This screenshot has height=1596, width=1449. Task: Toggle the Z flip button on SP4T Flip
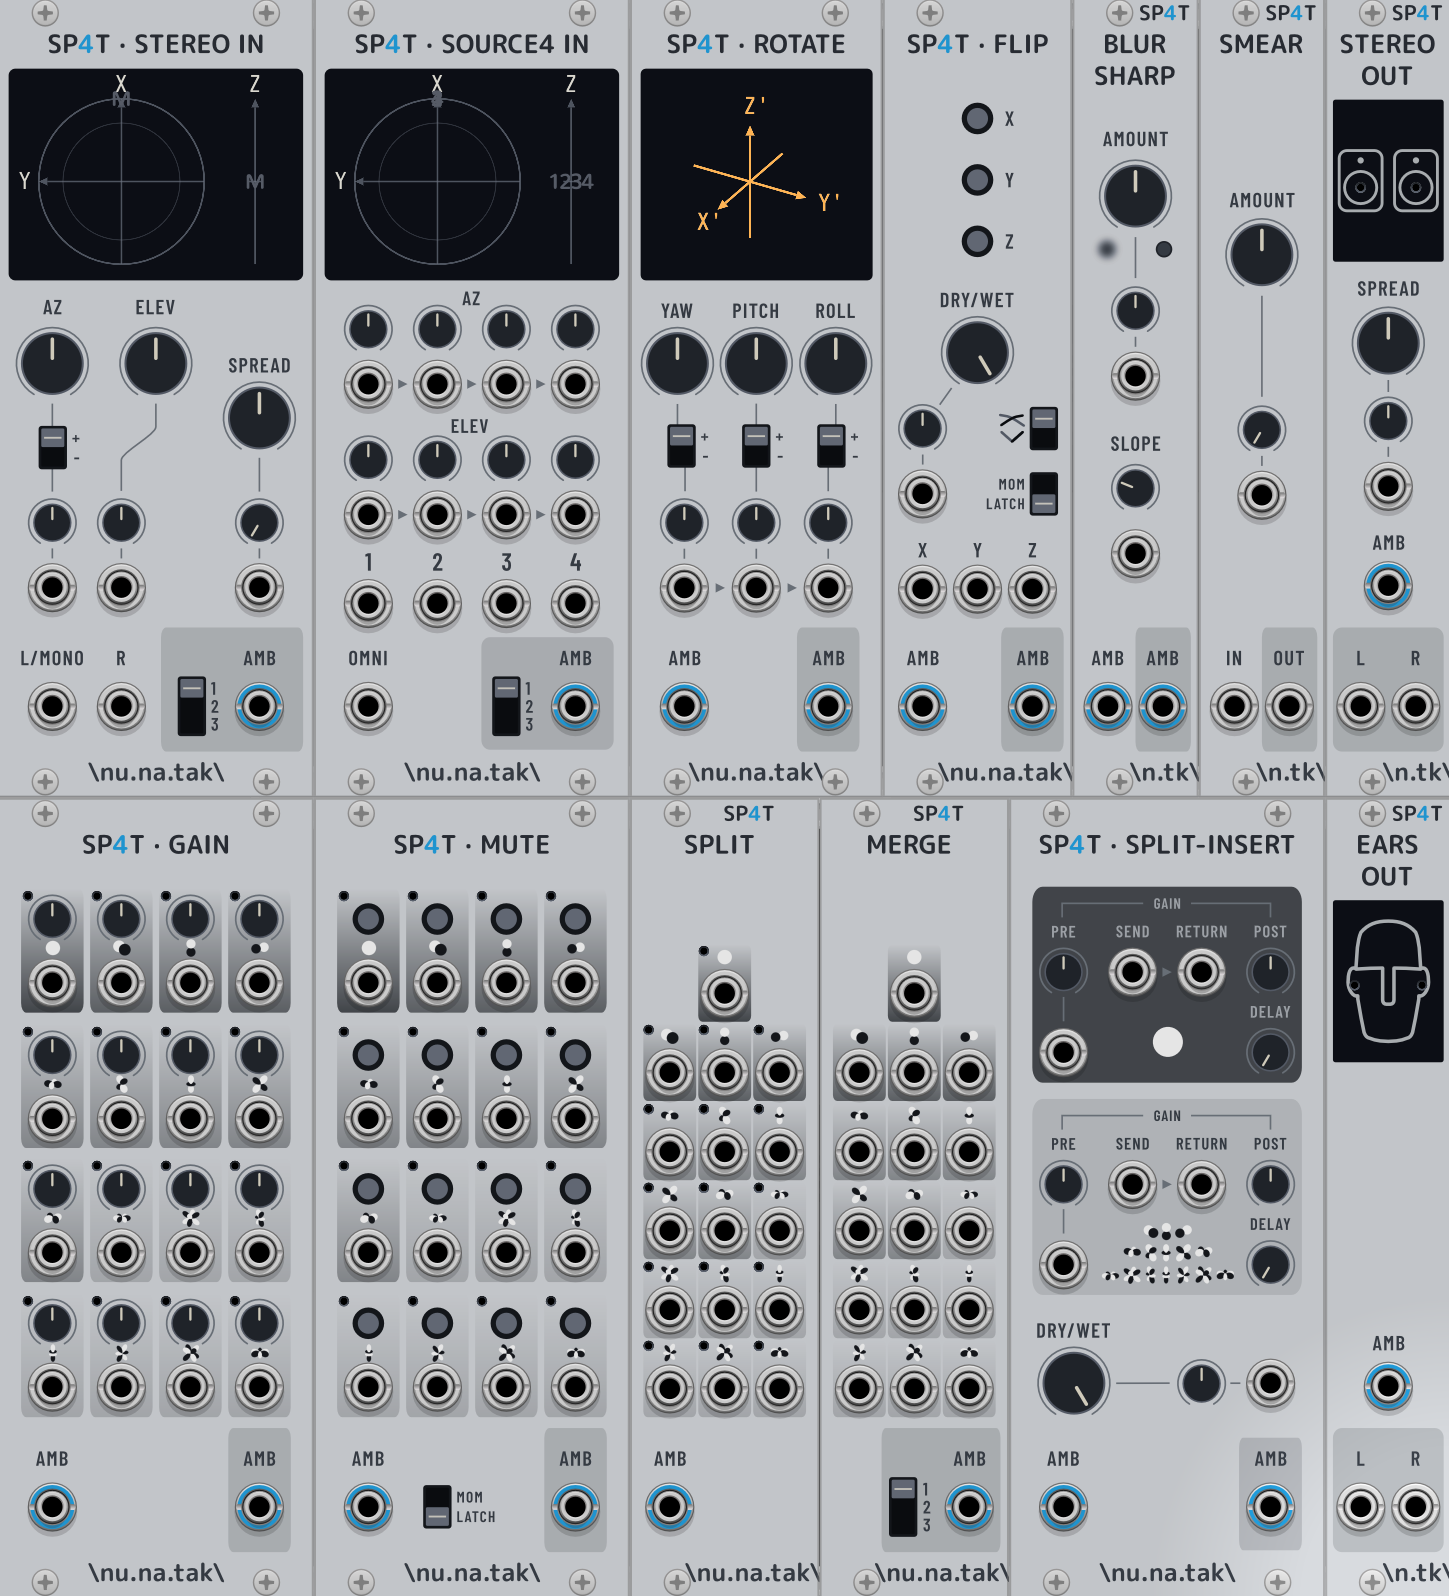pos(977,241)
